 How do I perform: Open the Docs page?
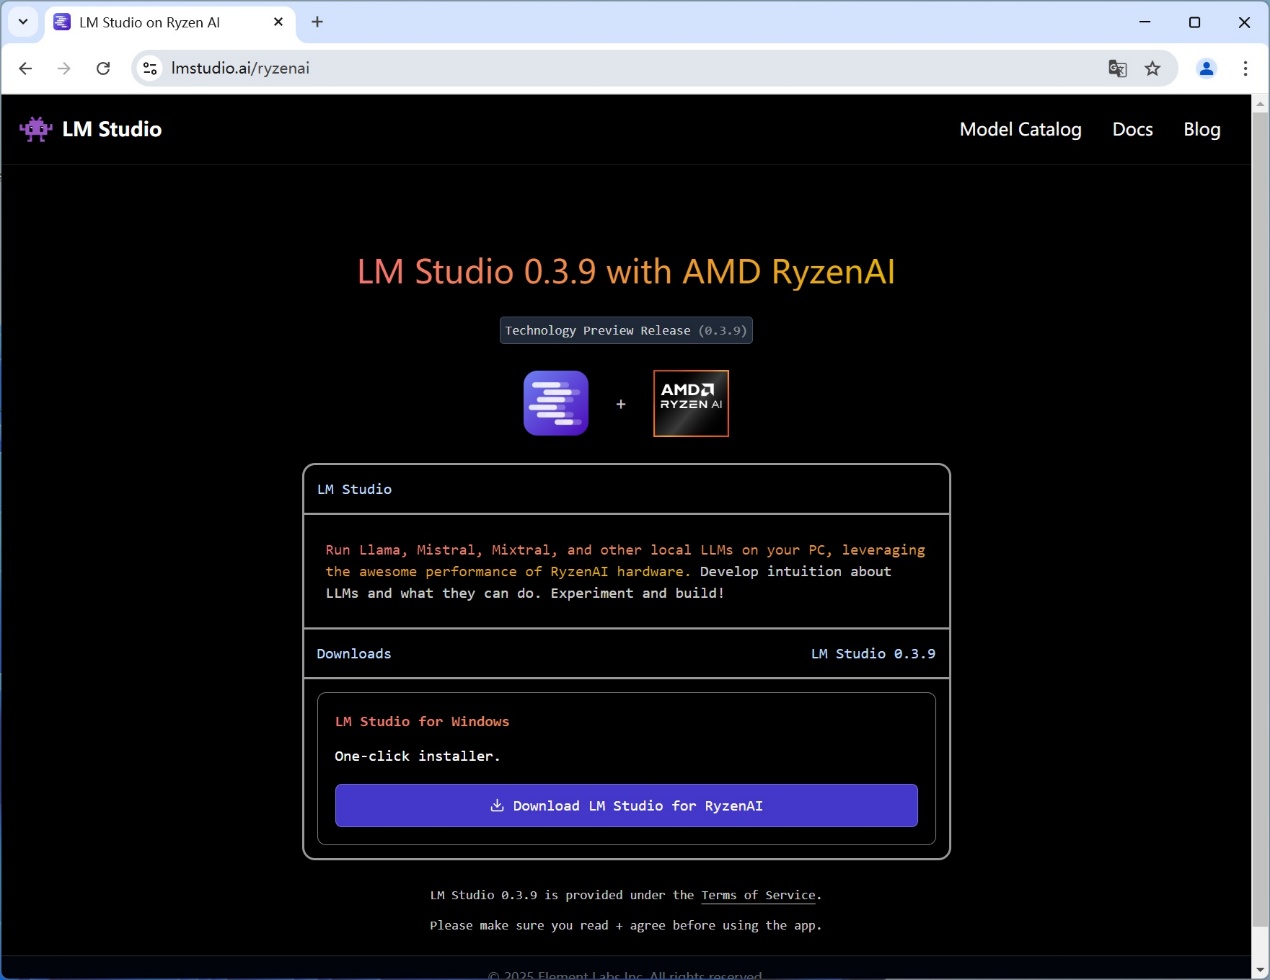click(1132, 129)
